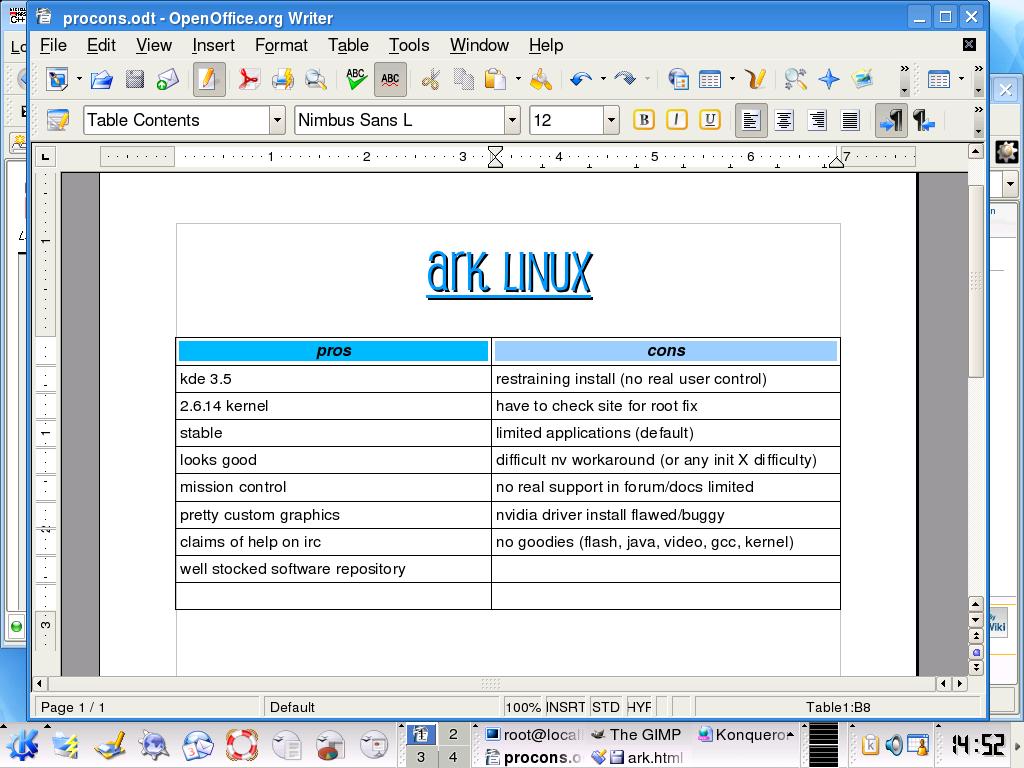This screenshot has height=768, width=1024.
Task: Run Spellcheck with ABC checkmark icon
Action: (356, 80)
